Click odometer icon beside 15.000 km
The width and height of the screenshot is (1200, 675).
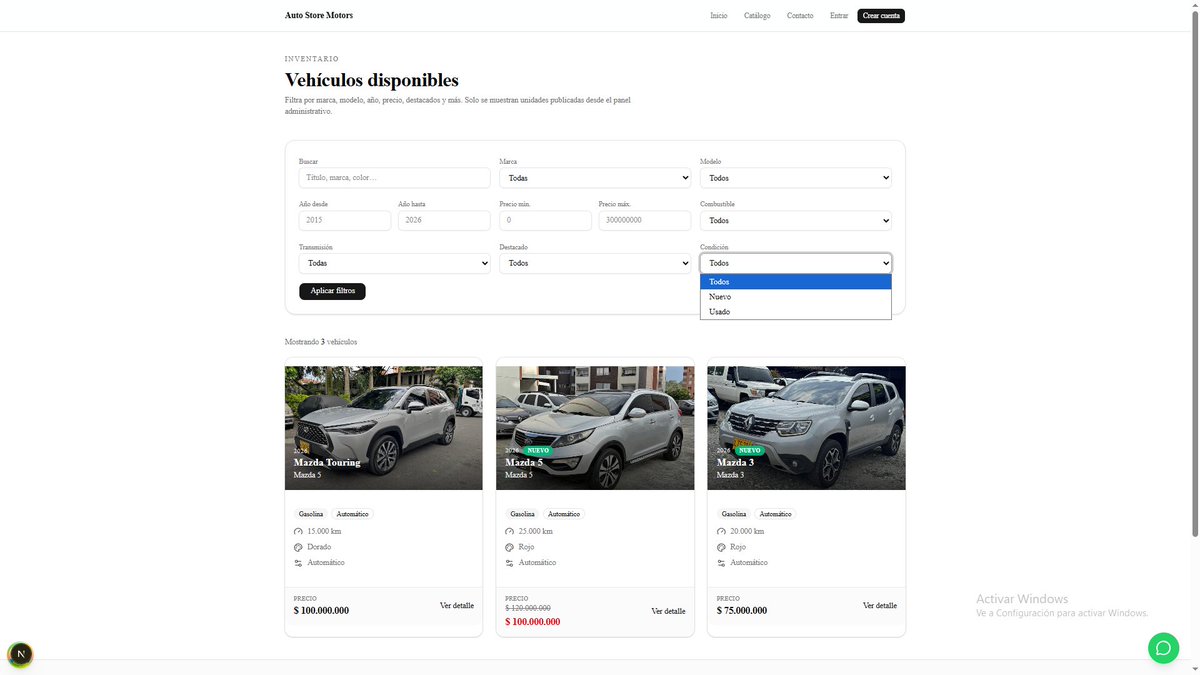pyautogui.click(x=298, y=532)
